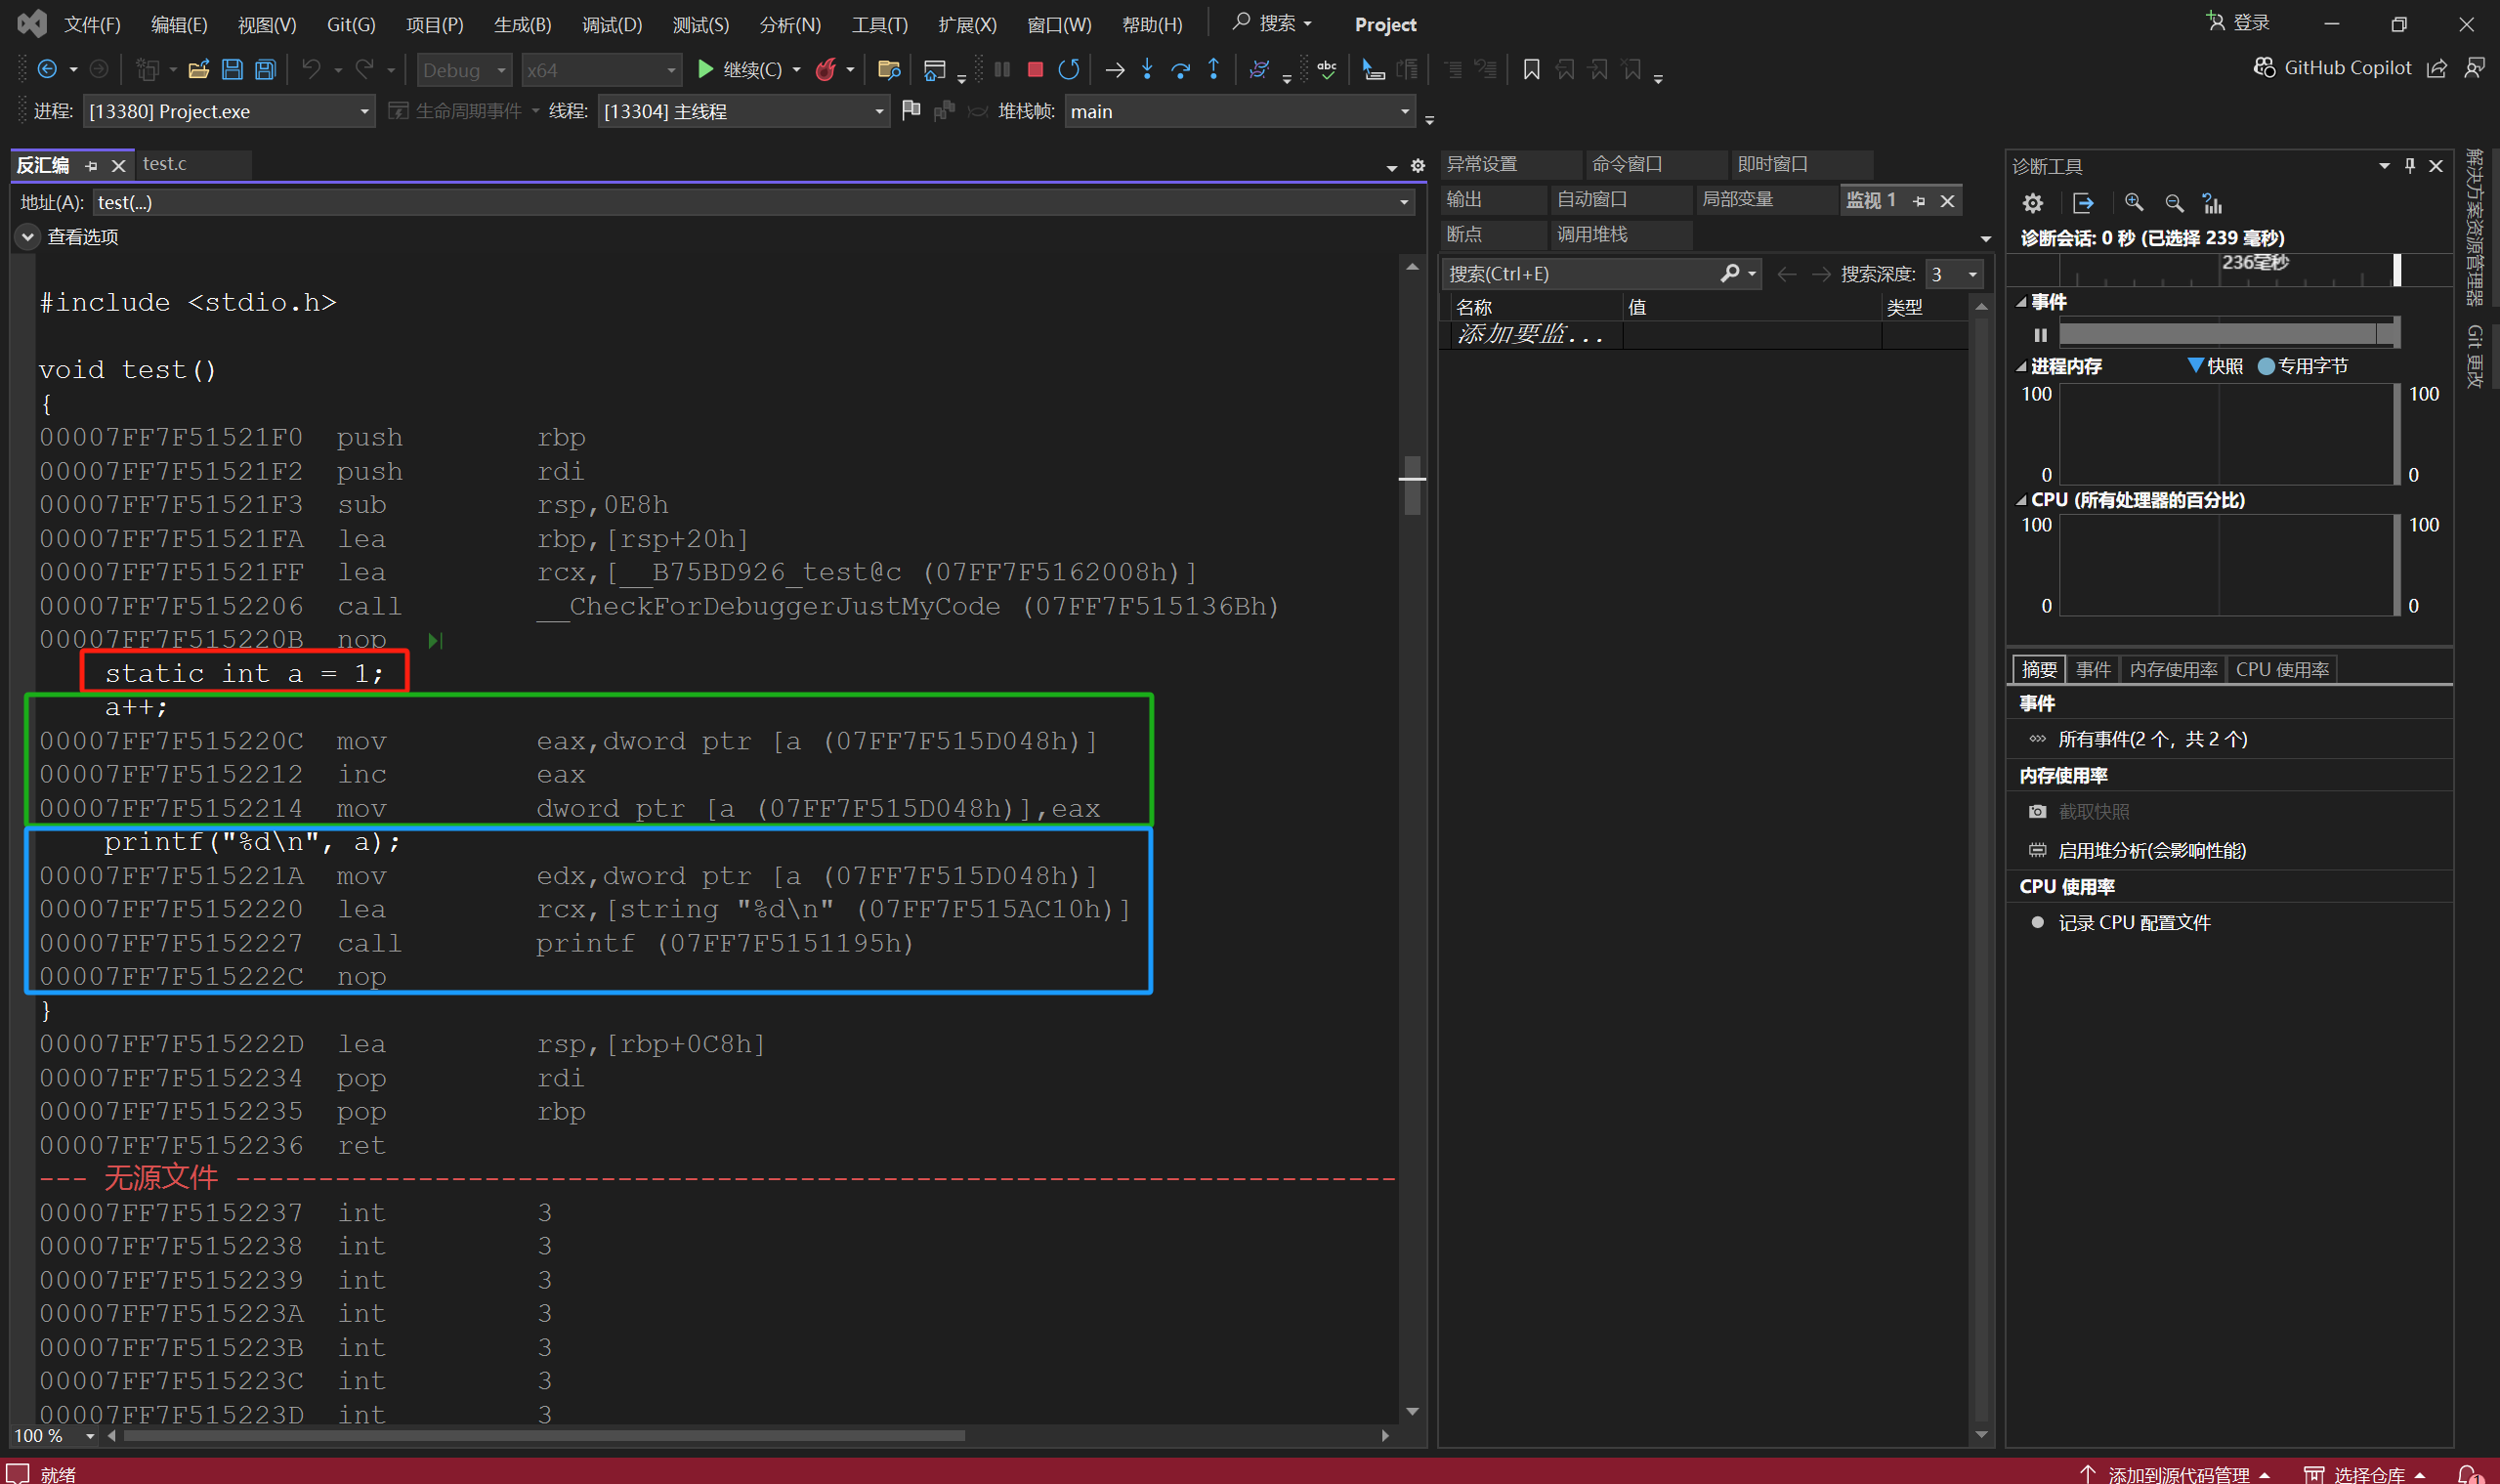Image resolution: width=2500 pixels, height=1484 pixels.
Task: Click the Step Over icon
Action: click(1180, 69)
